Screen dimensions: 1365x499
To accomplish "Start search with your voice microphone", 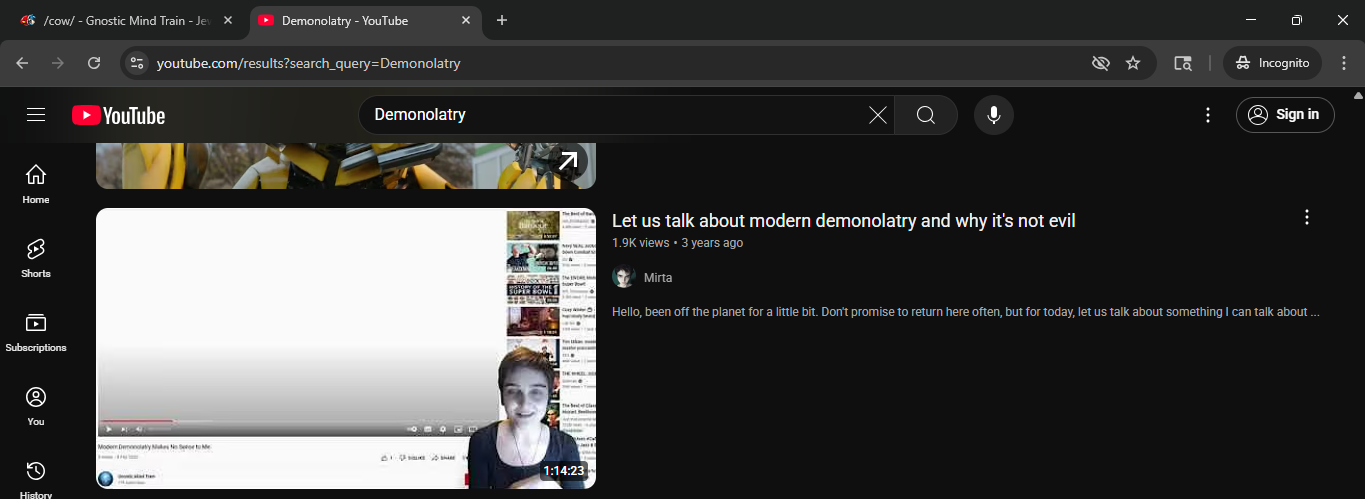I will click(994, 115).
